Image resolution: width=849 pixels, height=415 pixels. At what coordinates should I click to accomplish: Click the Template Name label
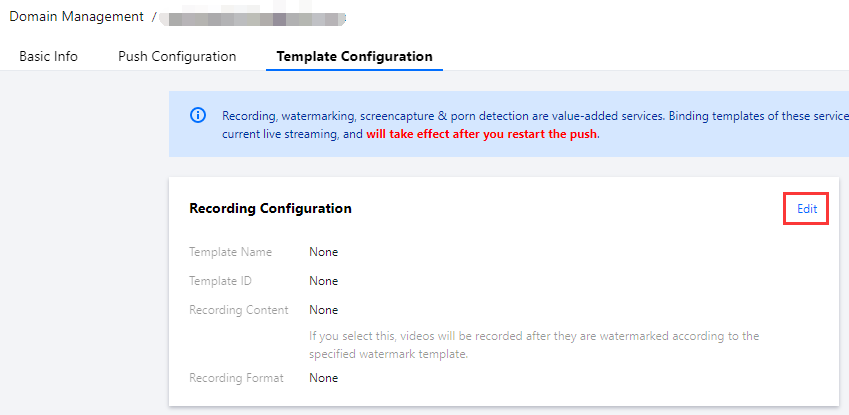[230, 252]
